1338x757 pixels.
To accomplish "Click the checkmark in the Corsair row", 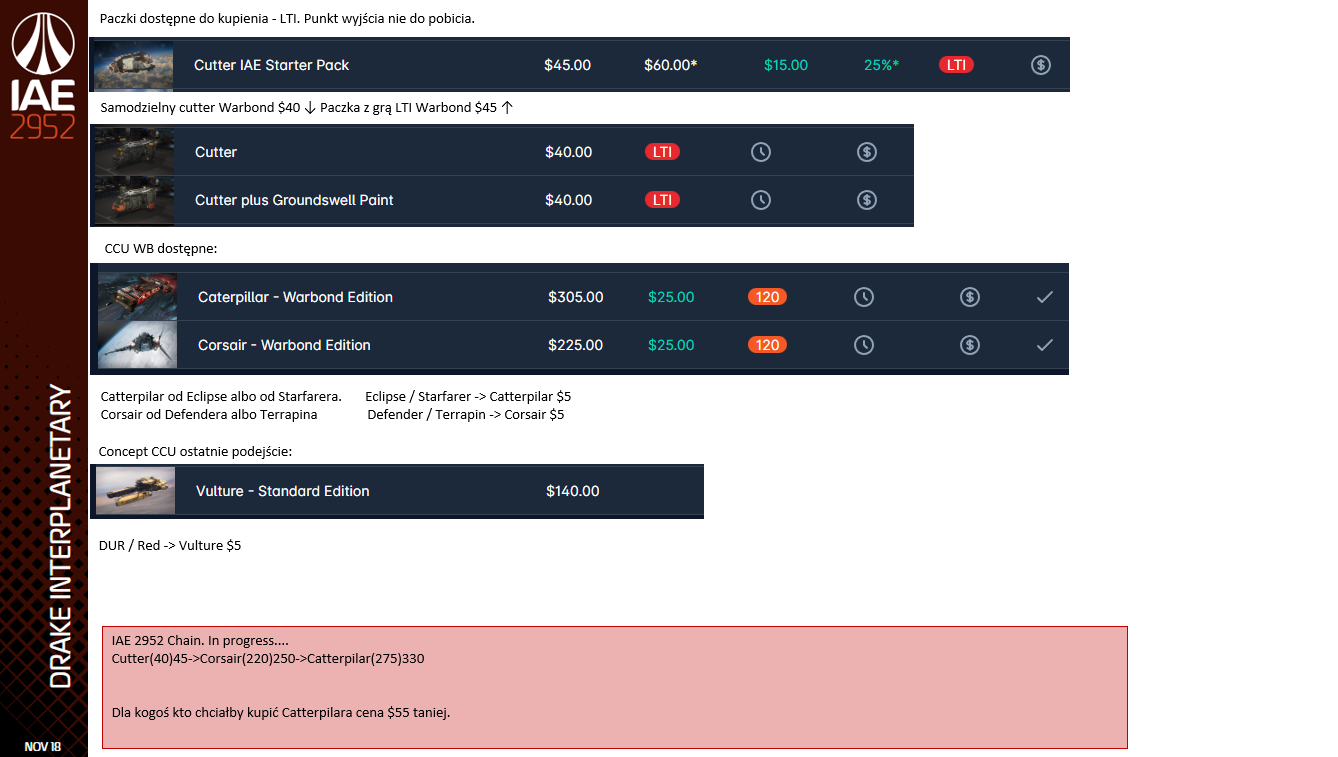I will coord(1045,345).
